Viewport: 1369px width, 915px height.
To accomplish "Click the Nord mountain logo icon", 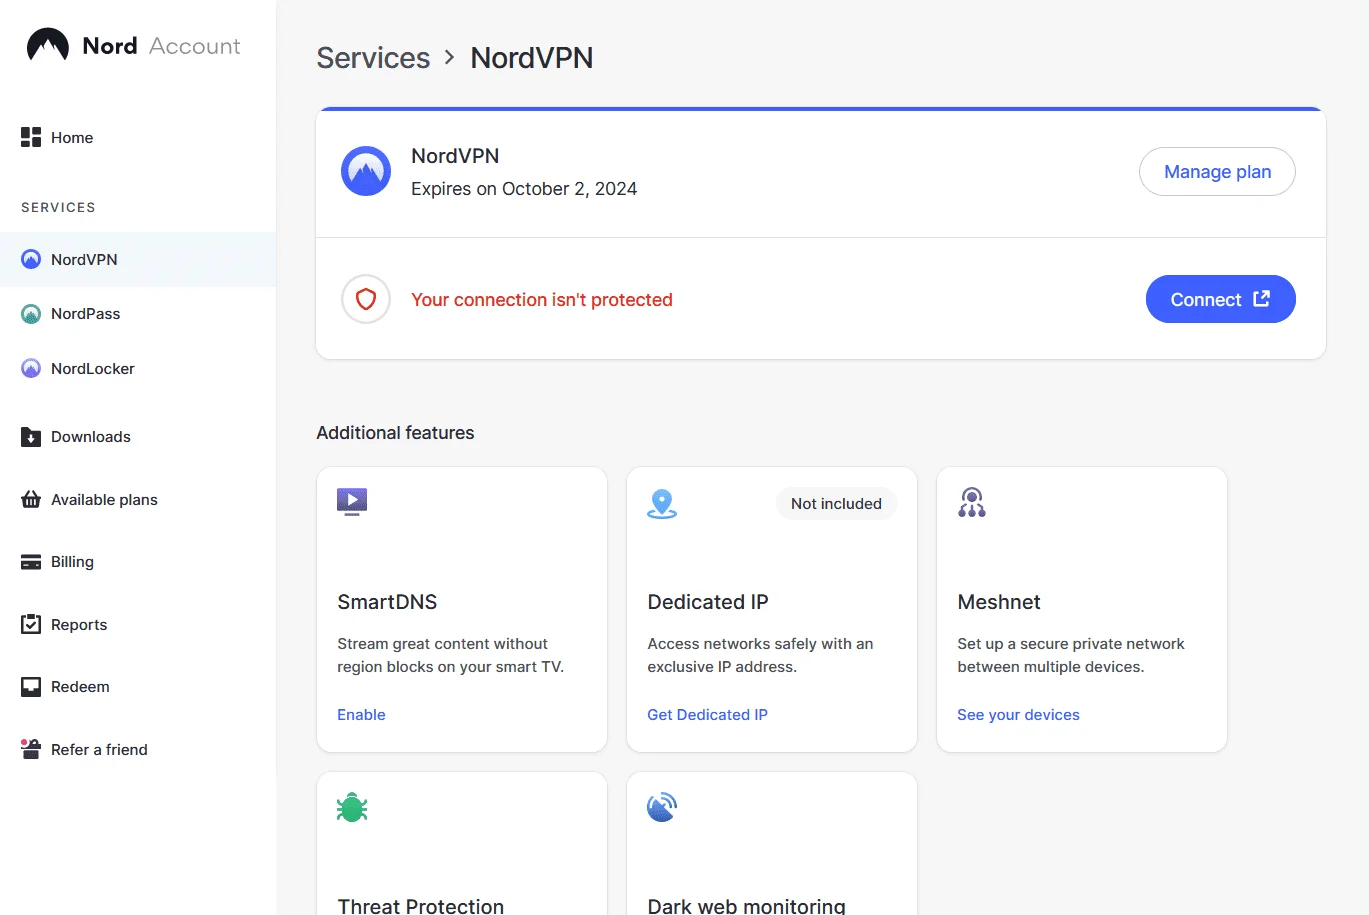I will coord(48,45).
